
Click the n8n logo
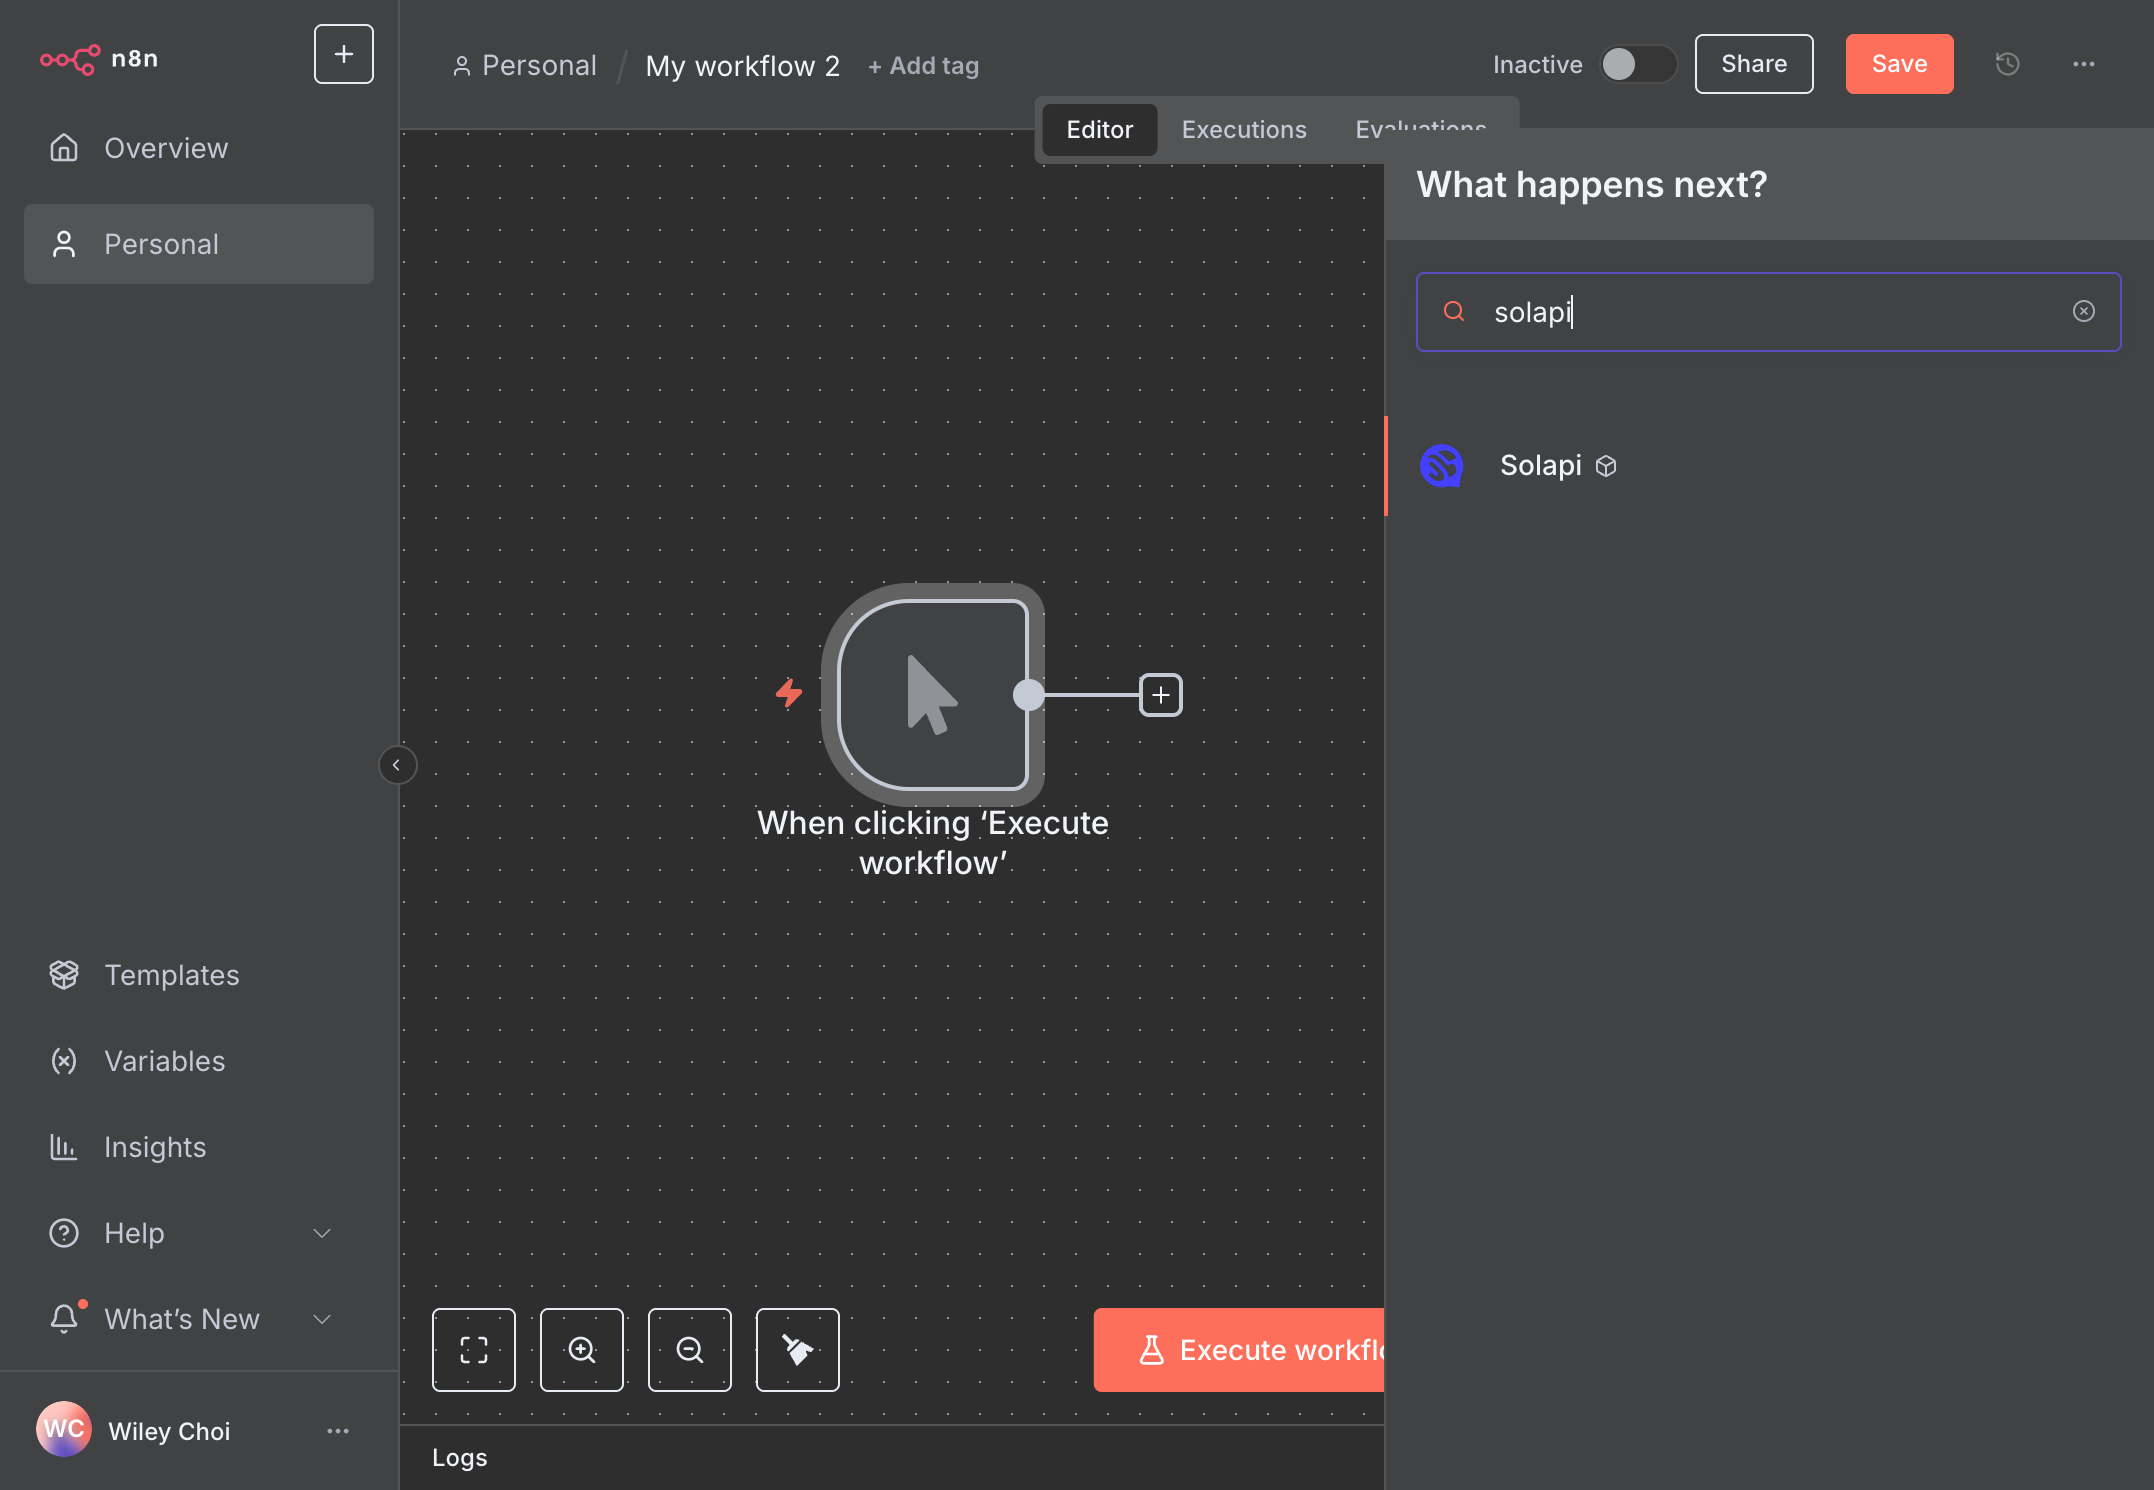(99, 59)
